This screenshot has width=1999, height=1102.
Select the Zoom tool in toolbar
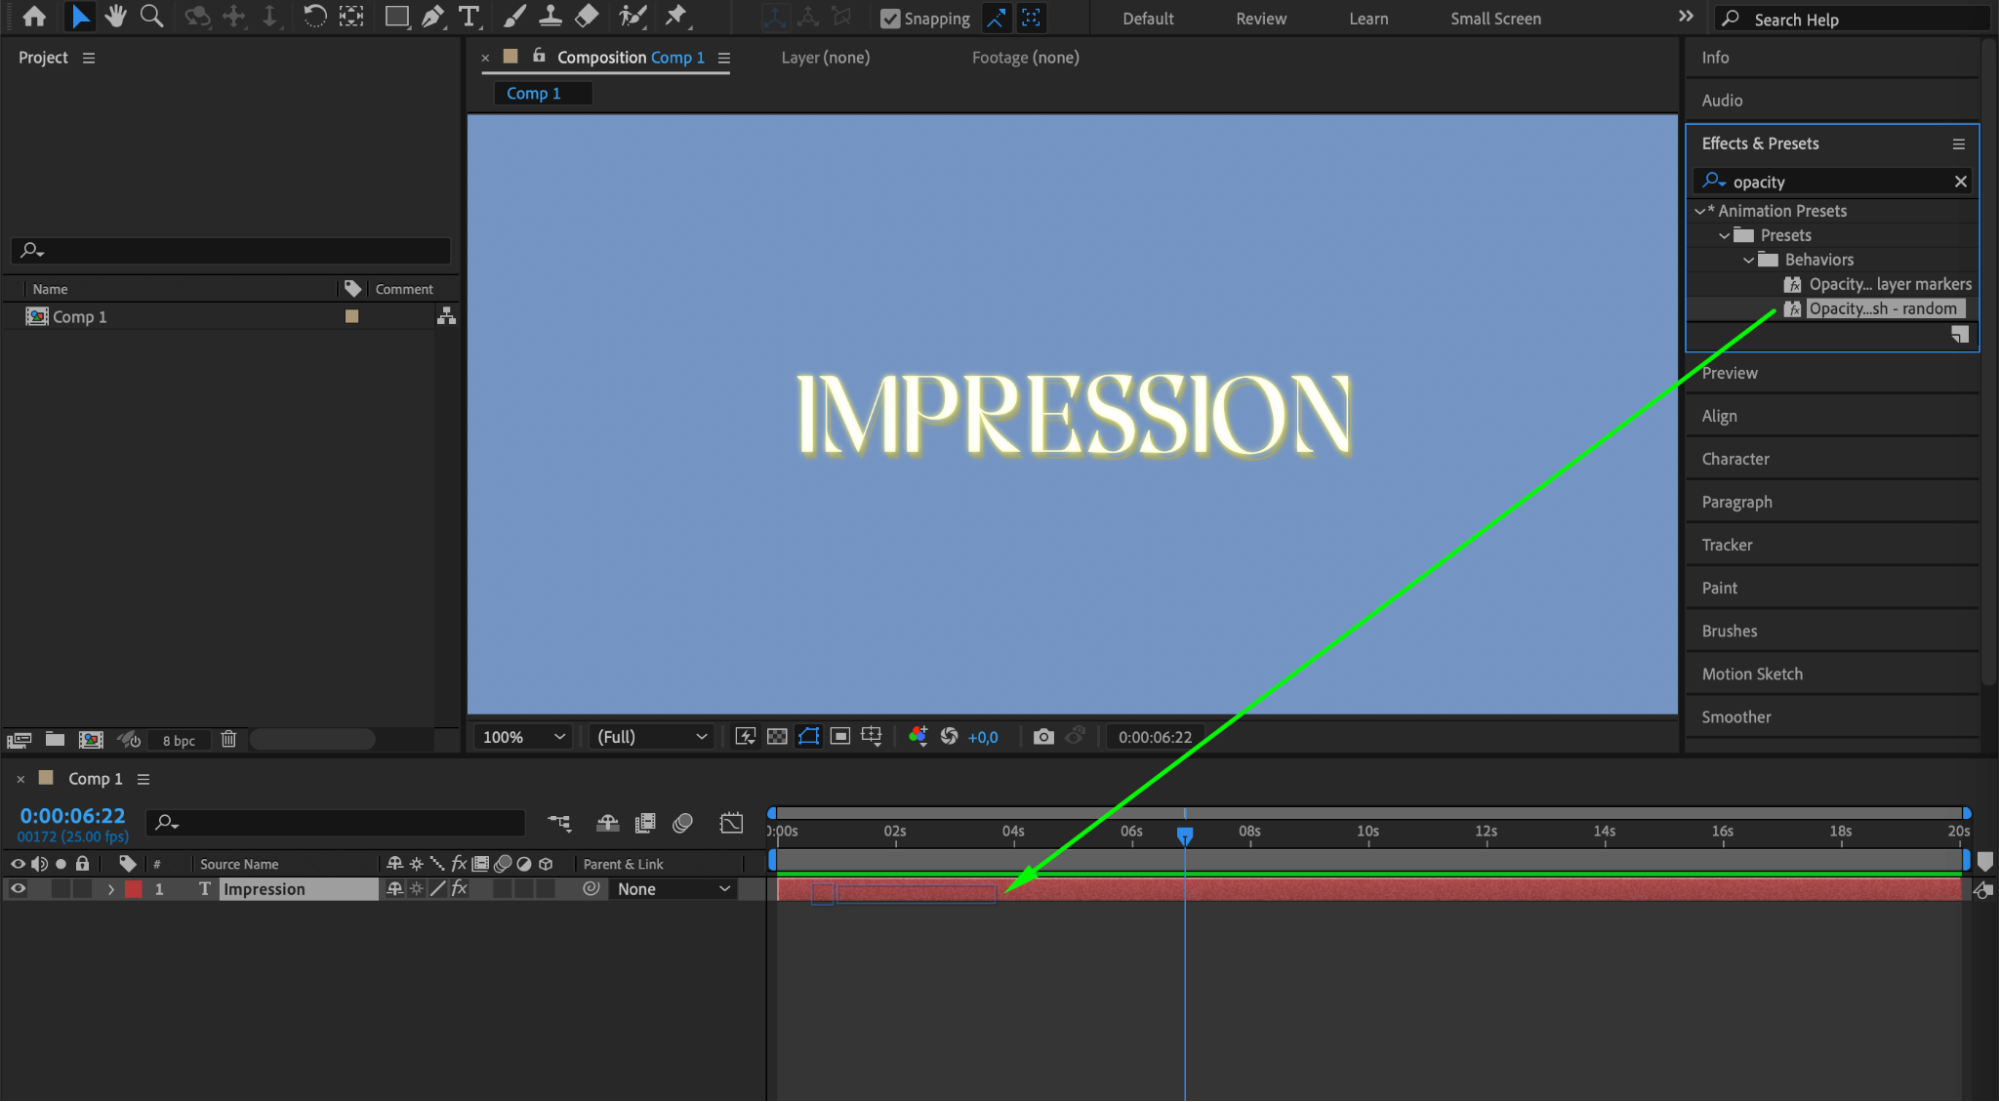pos(152,16)
